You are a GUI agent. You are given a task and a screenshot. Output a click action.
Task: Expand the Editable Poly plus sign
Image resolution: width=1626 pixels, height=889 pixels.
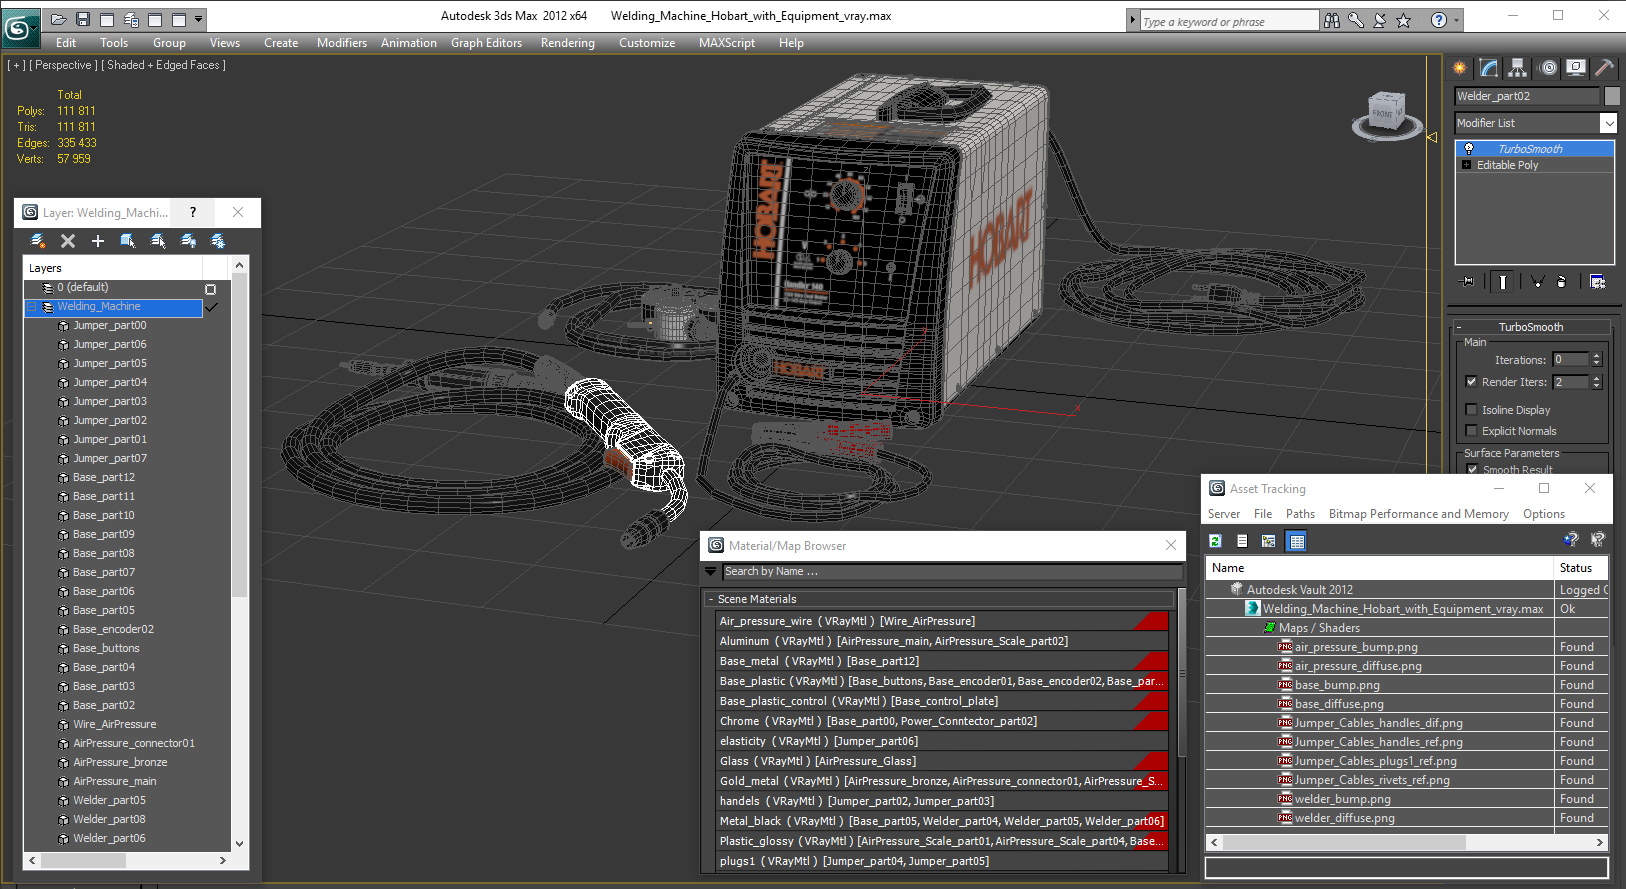click(1466, 165)
